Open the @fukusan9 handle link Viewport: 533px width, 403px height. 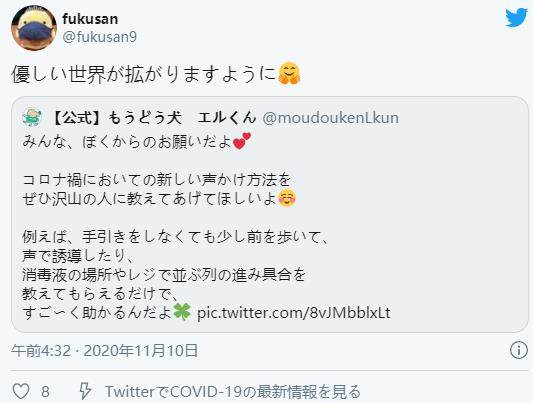(100, 37)
